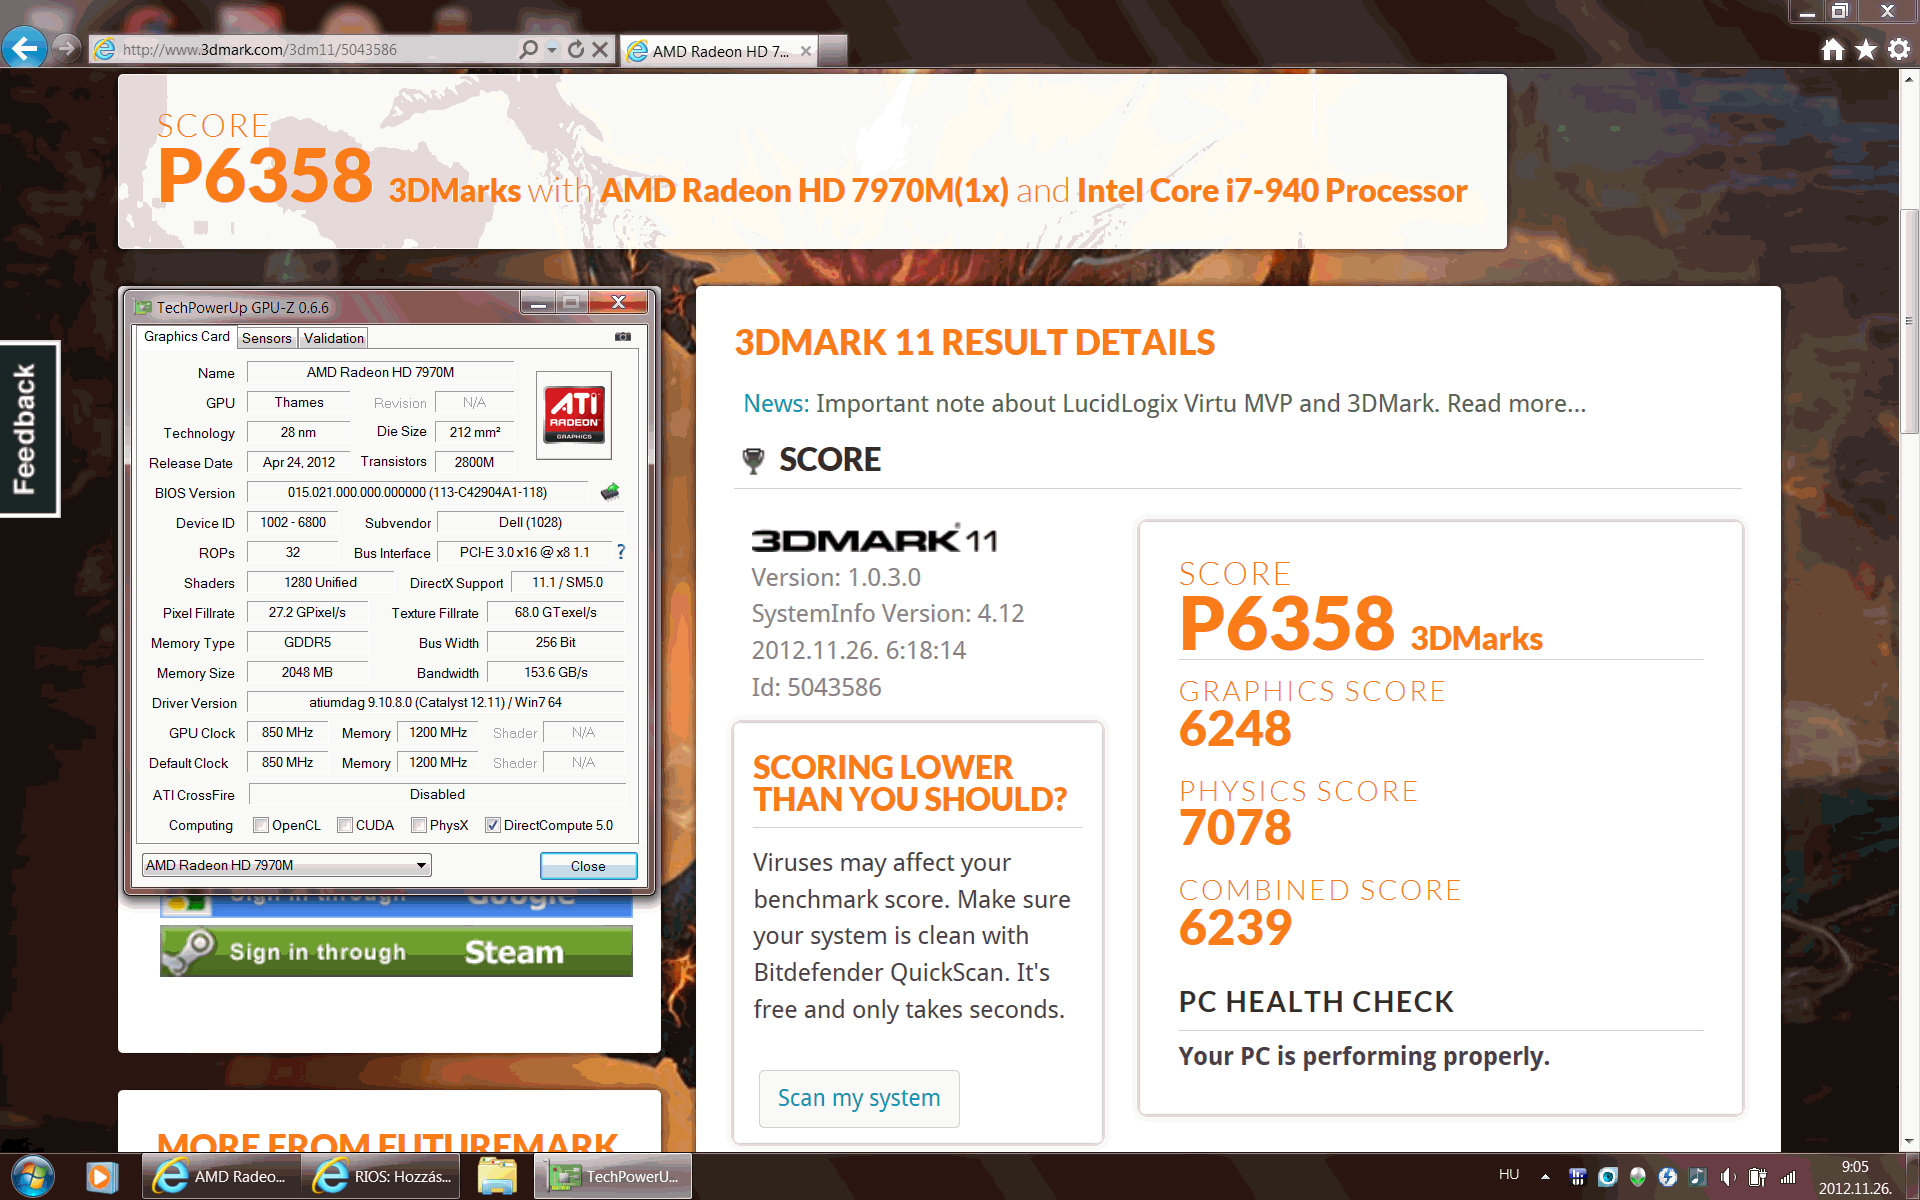Switch to the Sensors tab
This screenshot has width=1920, height=1200.
click(x=267, y=338)
